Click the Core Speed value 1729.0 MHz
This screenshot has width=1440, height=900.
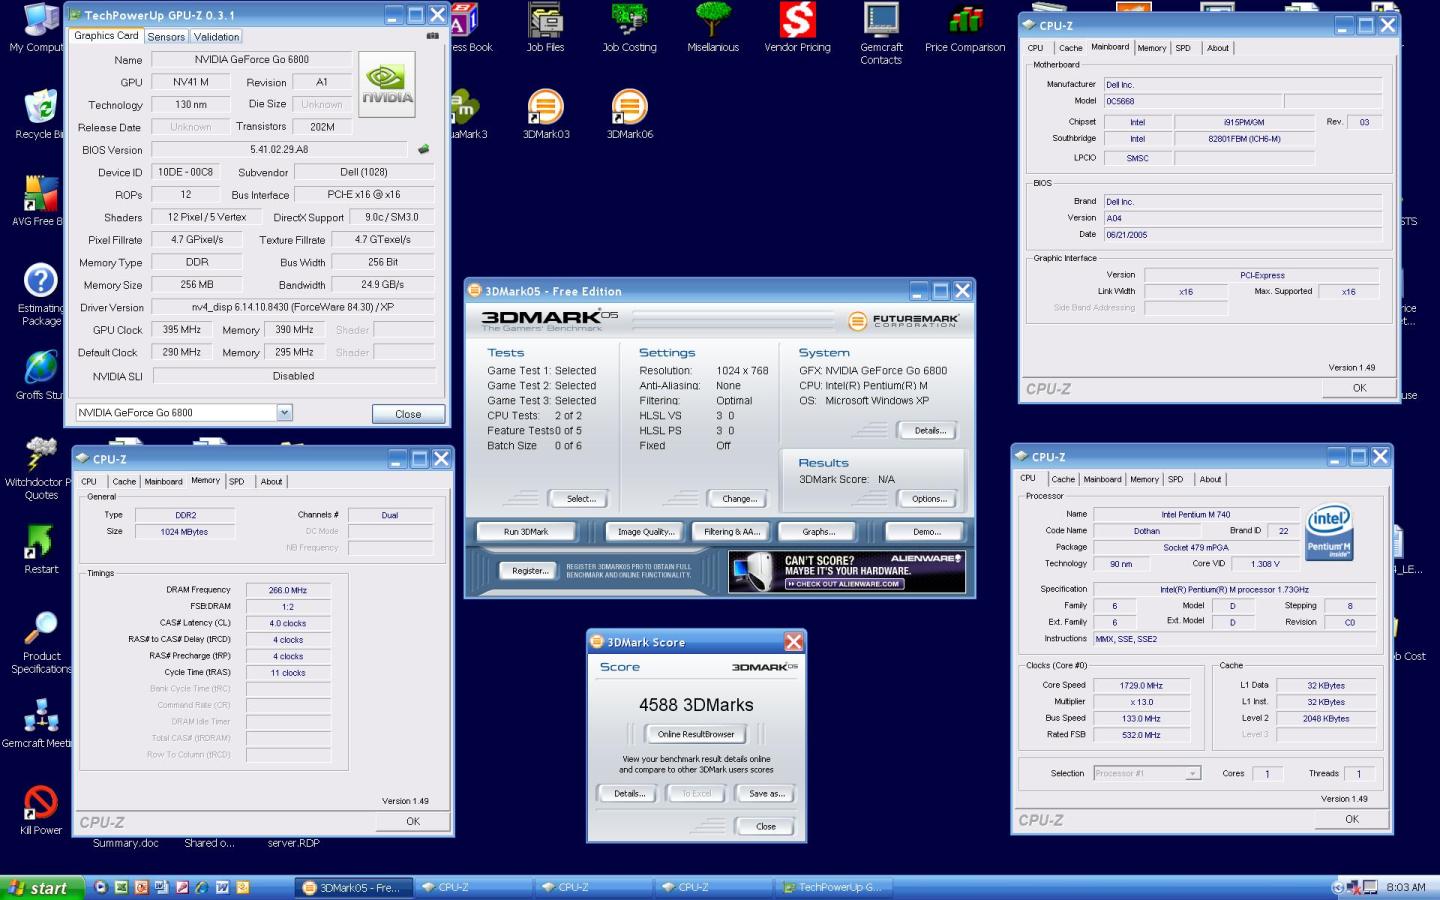click(x=1141, y=686)
